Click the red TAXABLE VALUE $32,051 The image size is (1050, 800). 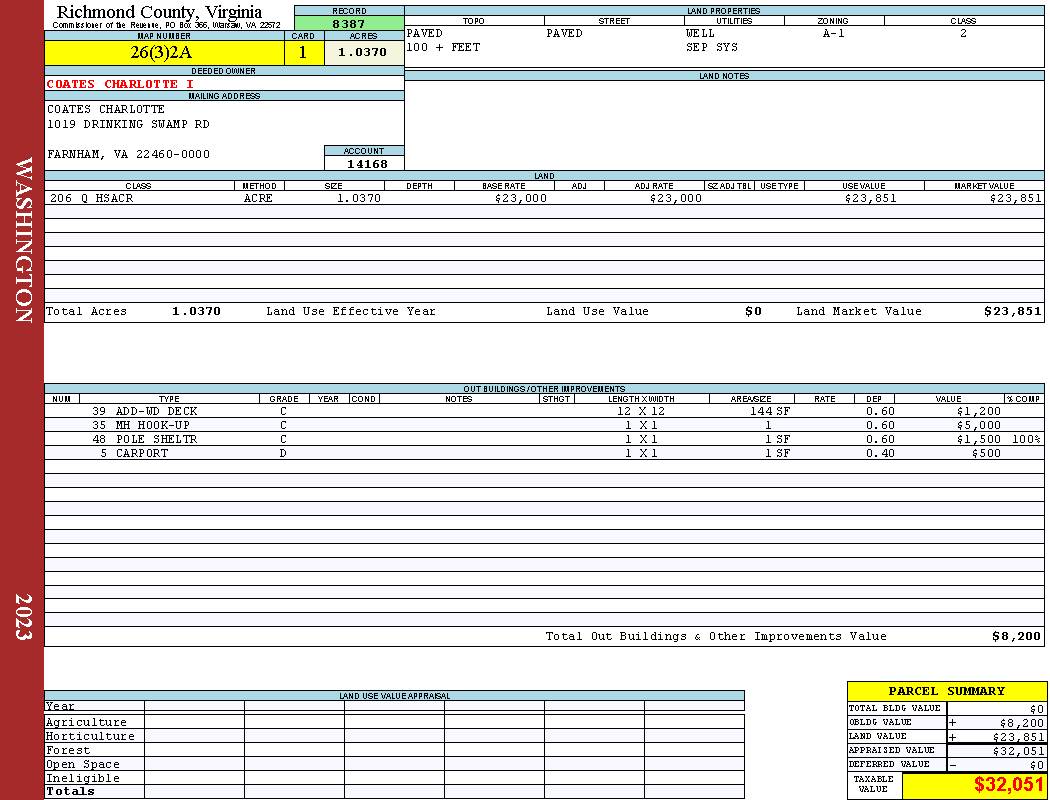point(1008,785)
